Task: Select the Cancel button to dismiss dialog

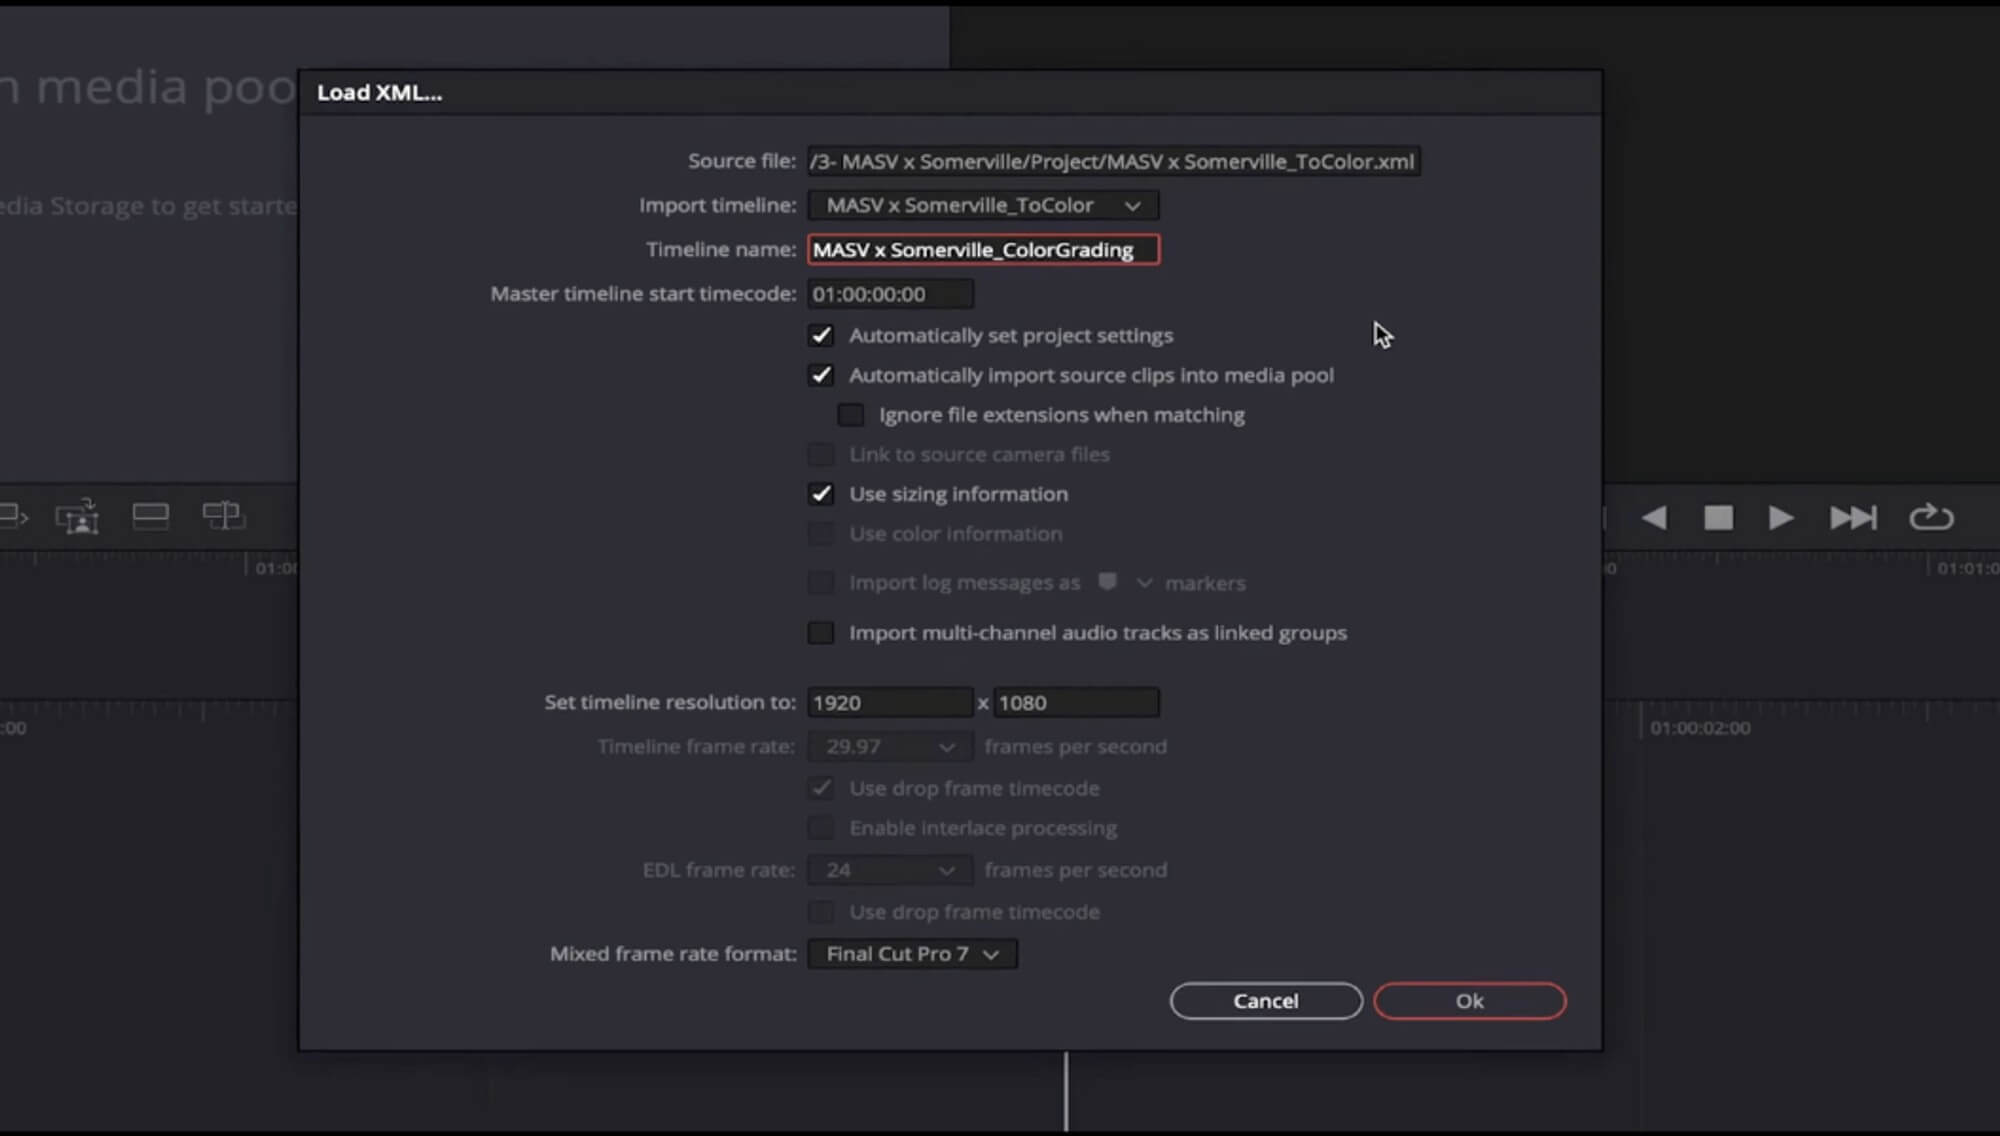Action: pos(1264,1000)
